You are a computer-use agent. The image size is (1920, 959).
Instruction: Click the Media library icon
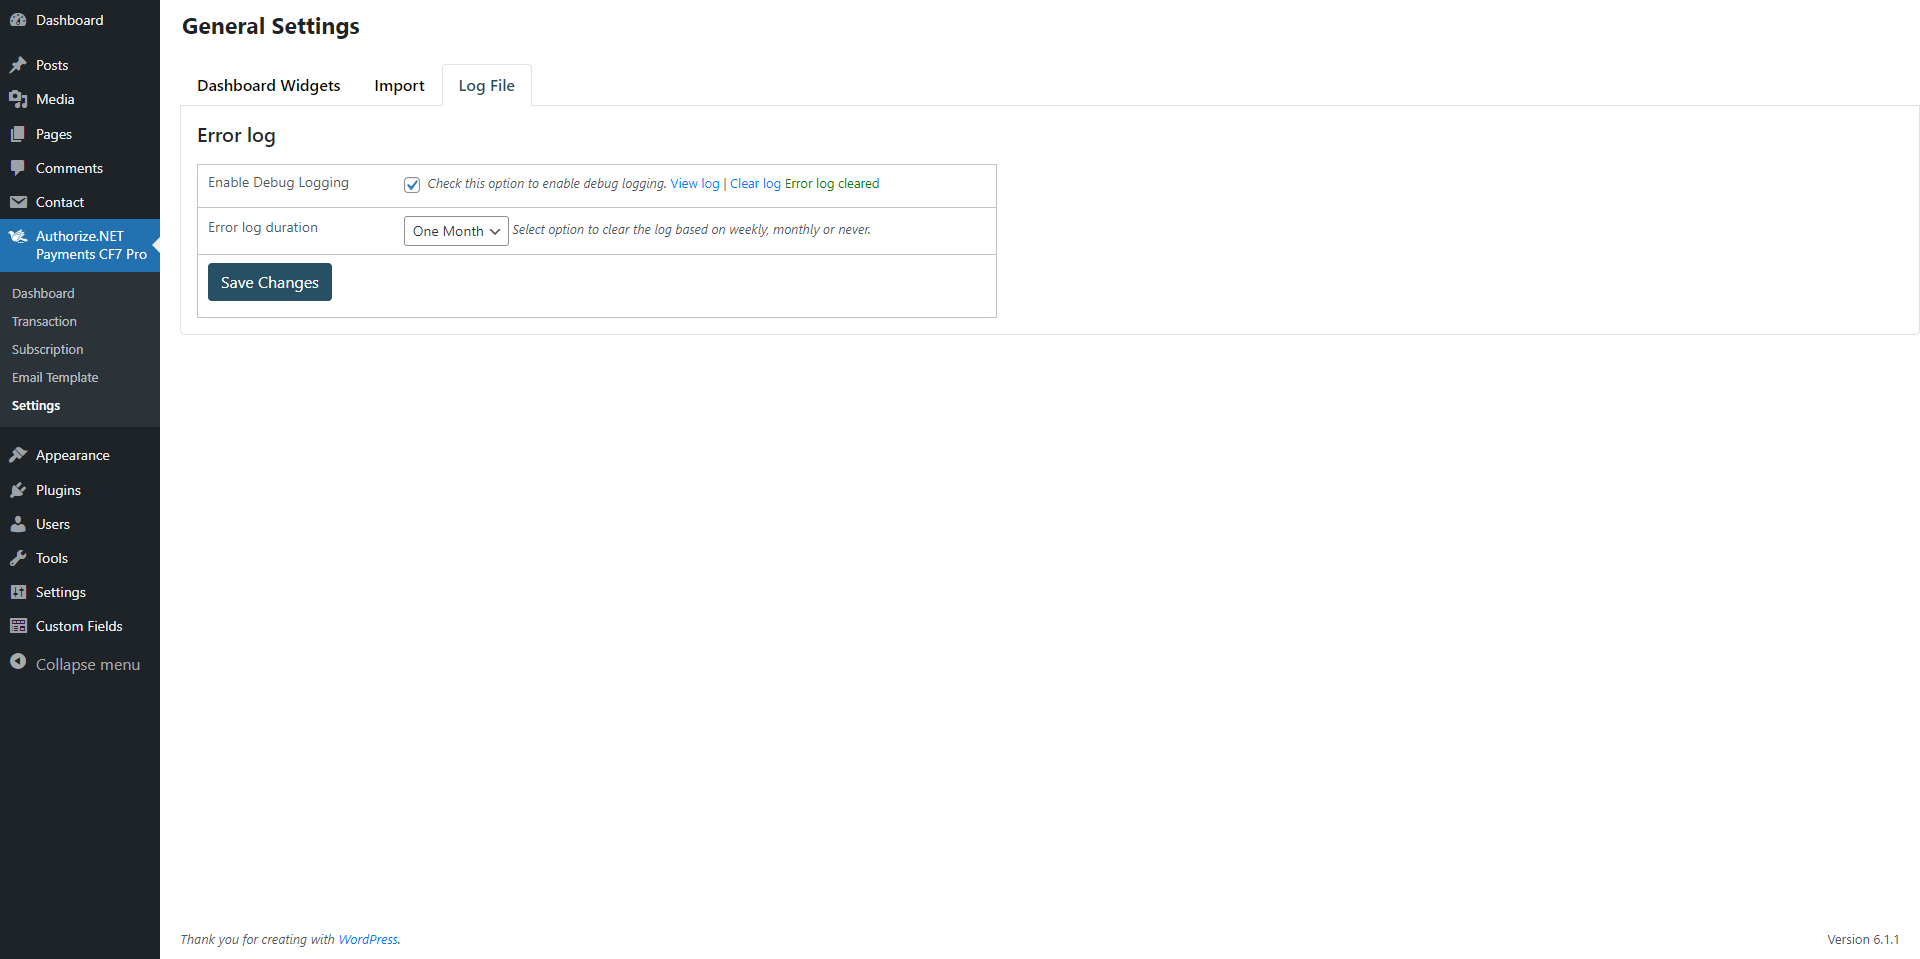[x=18, y=99]
